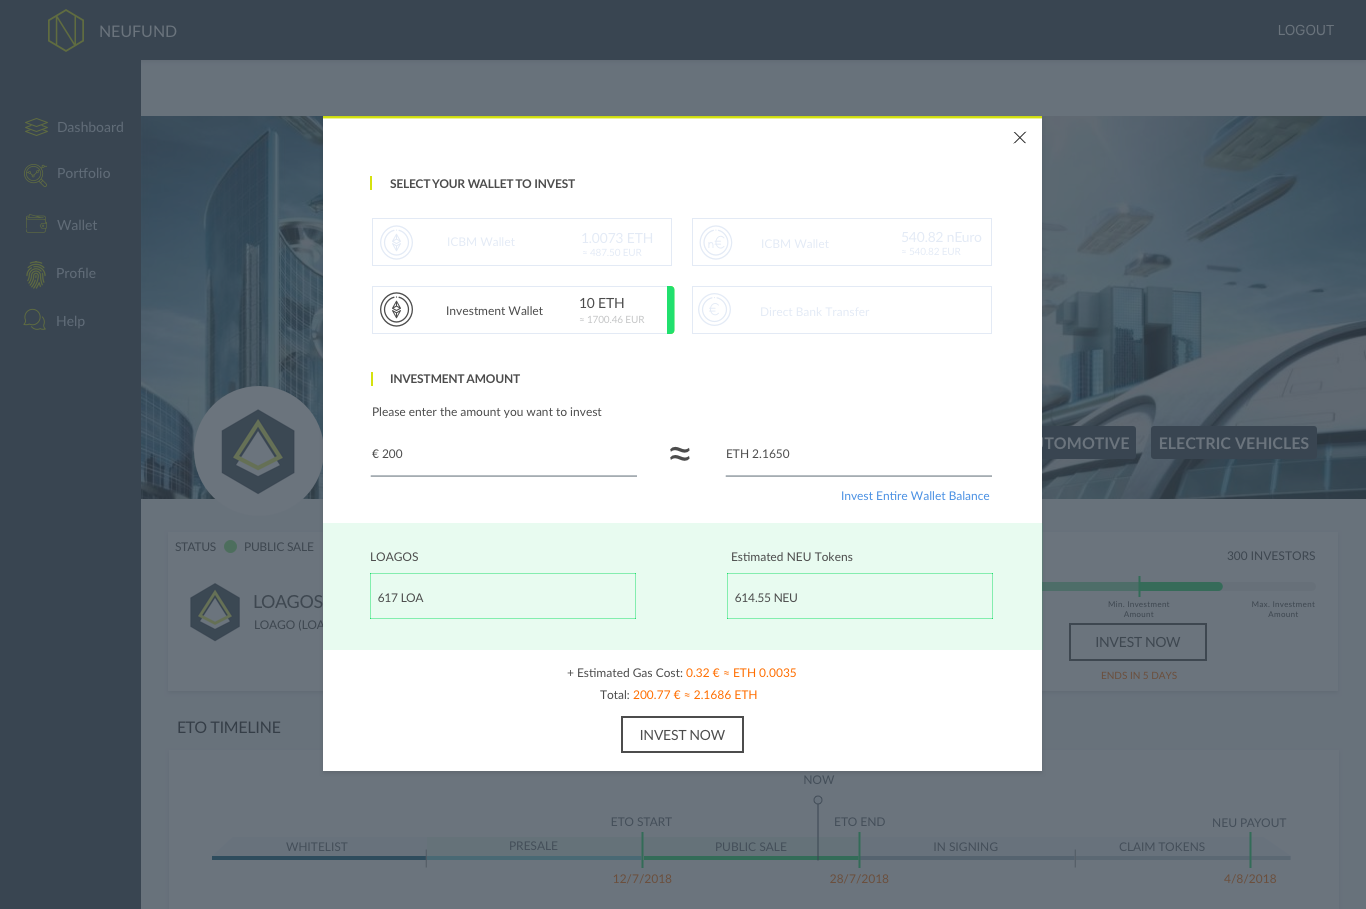This screenshot has width=1366, height=909.
Task: Click the Presale timeline segment
Action: click(534, 847)
